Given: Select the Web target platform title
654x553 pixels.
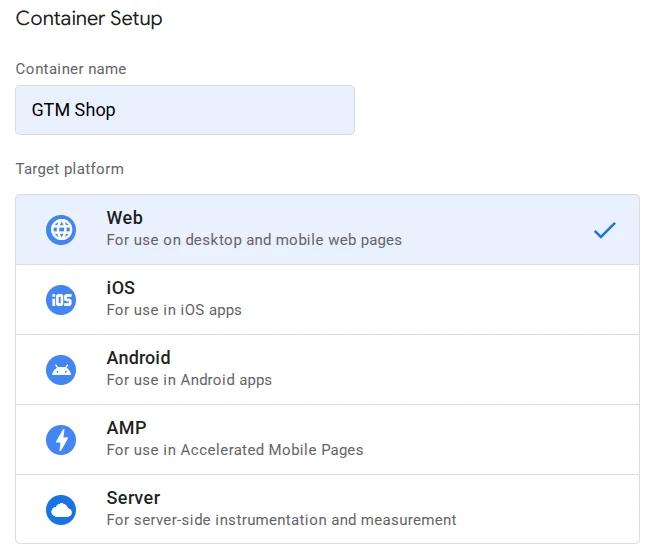Looking at the screenshot, I should 124,218.
